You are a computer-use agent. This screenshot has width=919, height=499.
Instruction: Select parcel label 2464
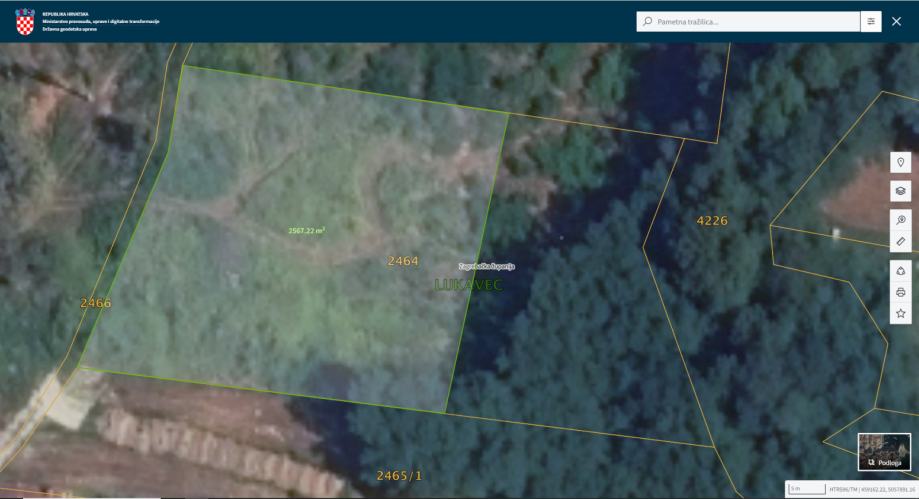[x=403, y=261]
